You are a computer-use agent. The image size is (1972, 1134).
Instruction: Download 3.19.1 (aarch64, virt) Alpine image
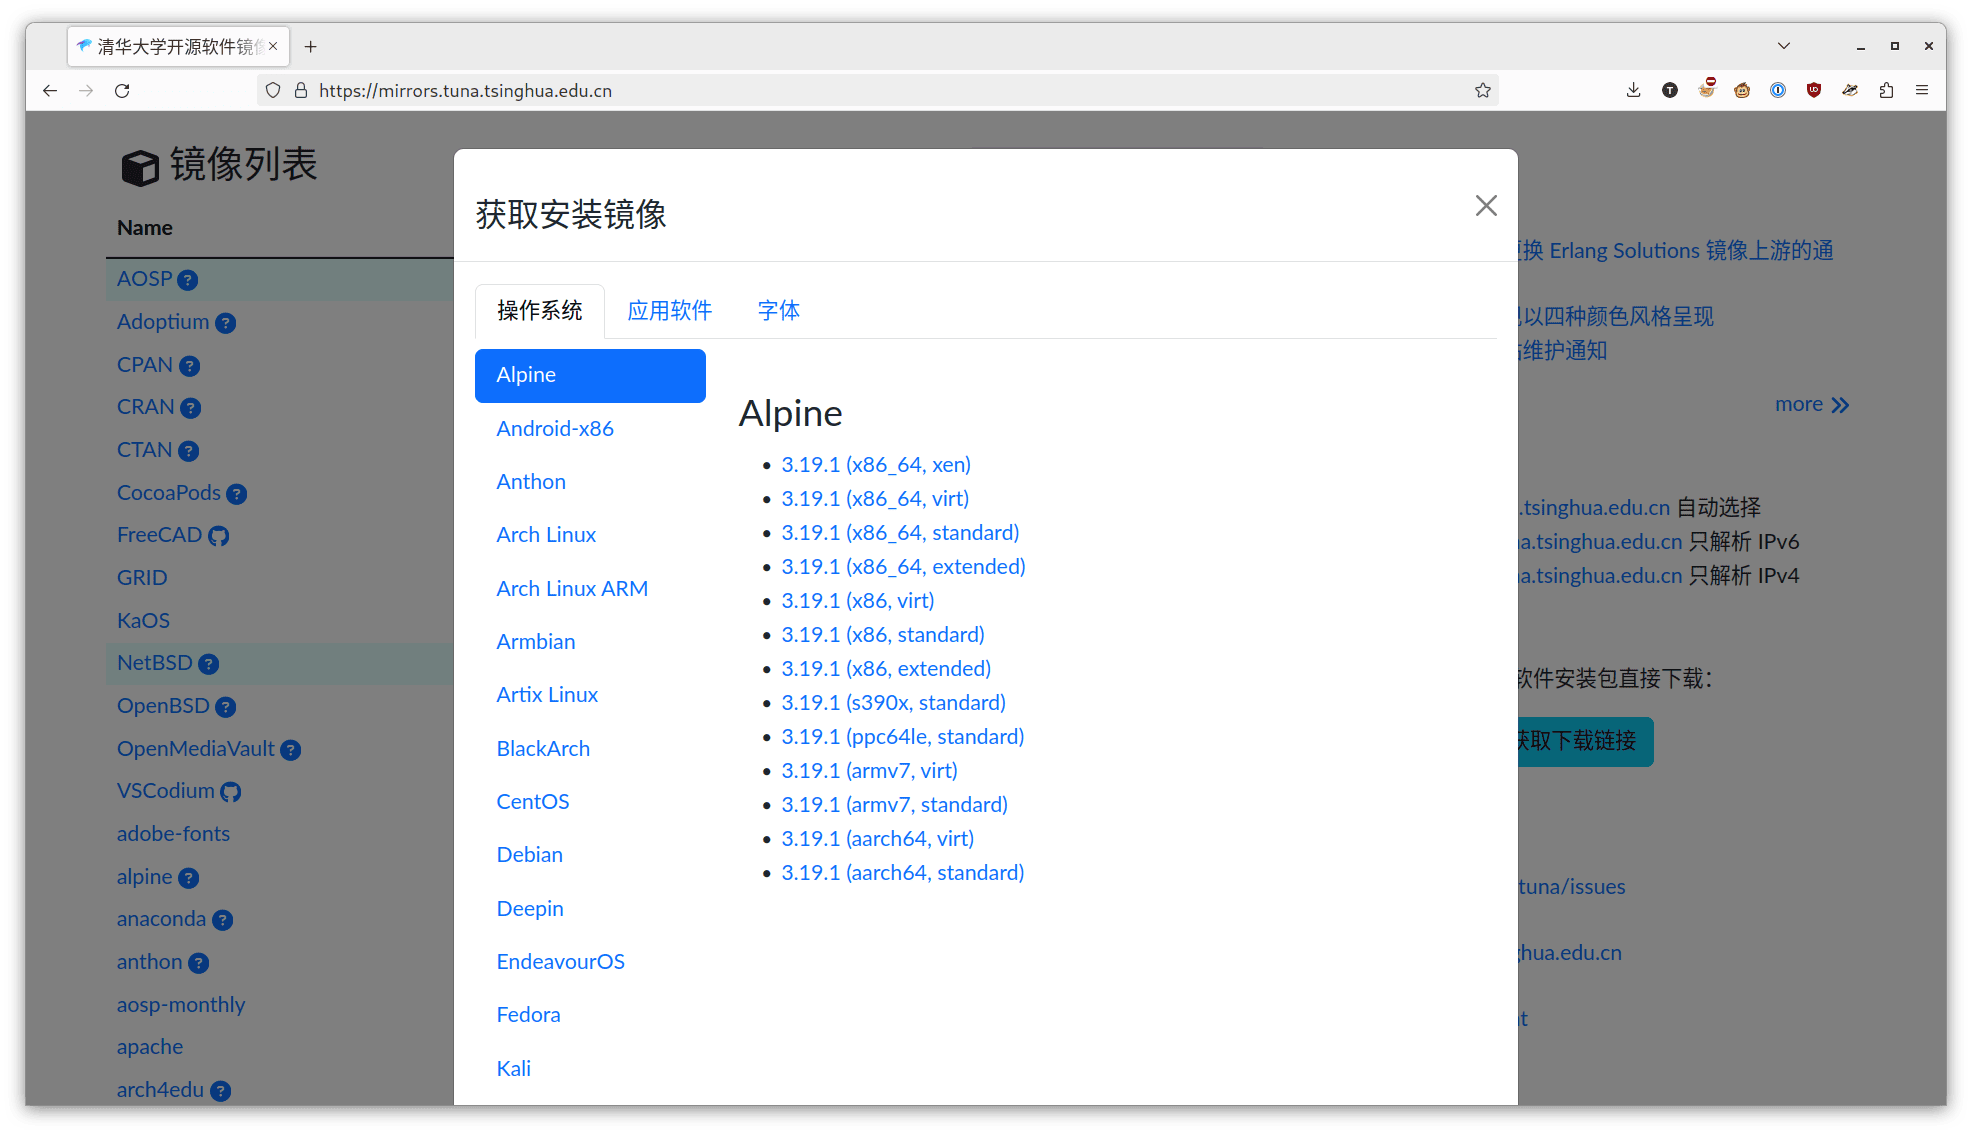pyautogui.click(x=877, y=839)
